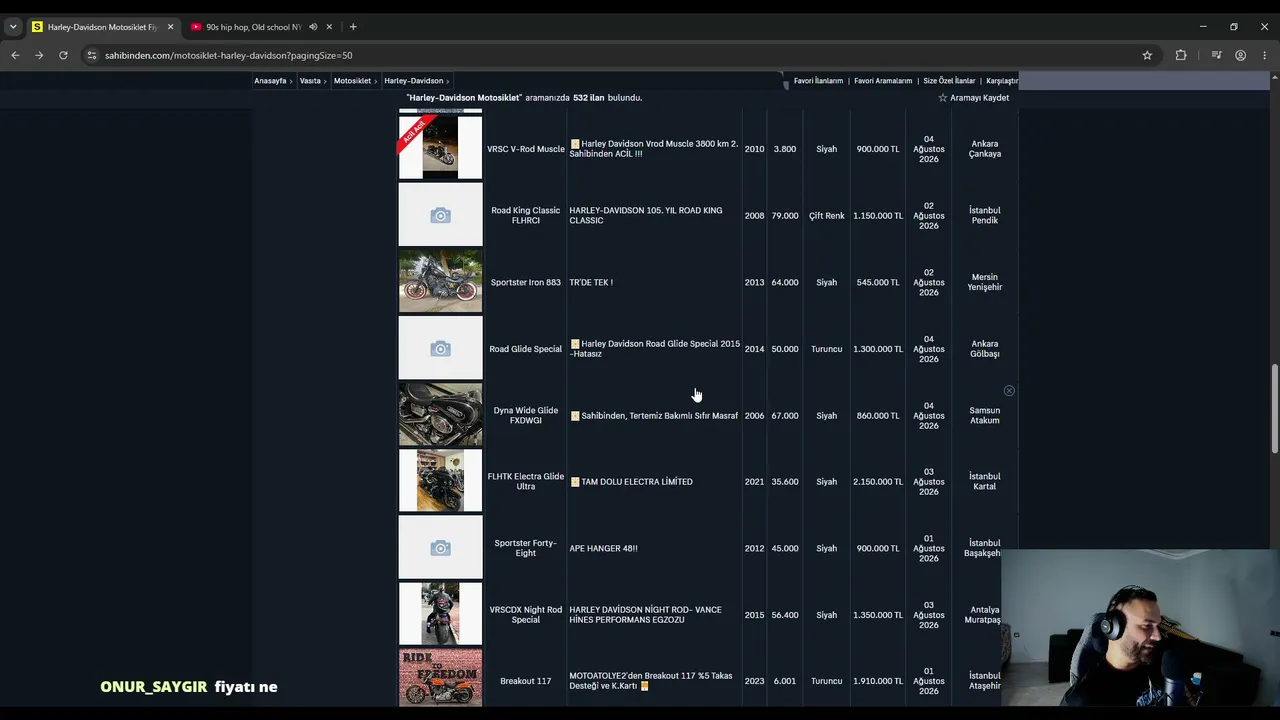The height and width of the screenshot is (720, 1280).
Task: Open the Chrome profile avatar
Action: [1241, 55]
